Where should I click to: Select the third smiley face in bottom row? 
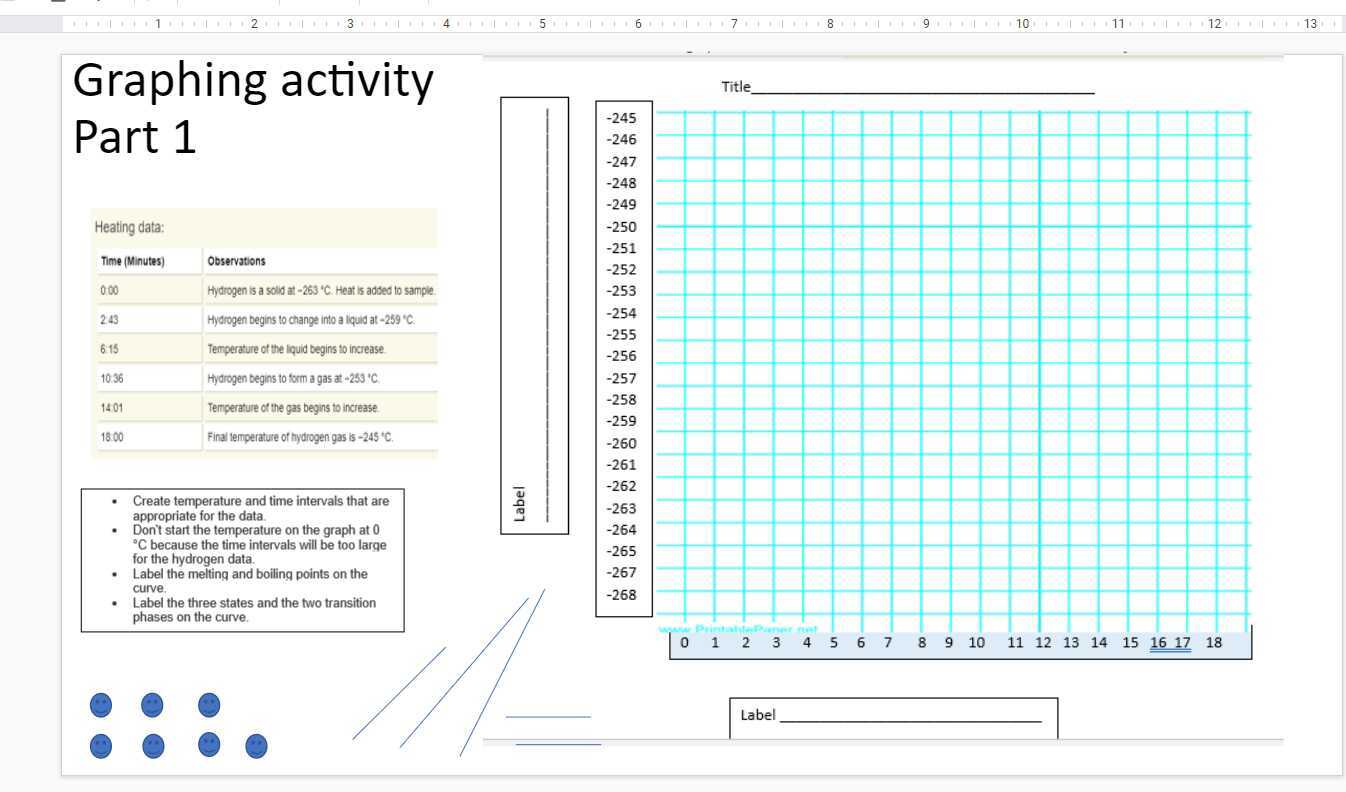(x=209, y=745)
